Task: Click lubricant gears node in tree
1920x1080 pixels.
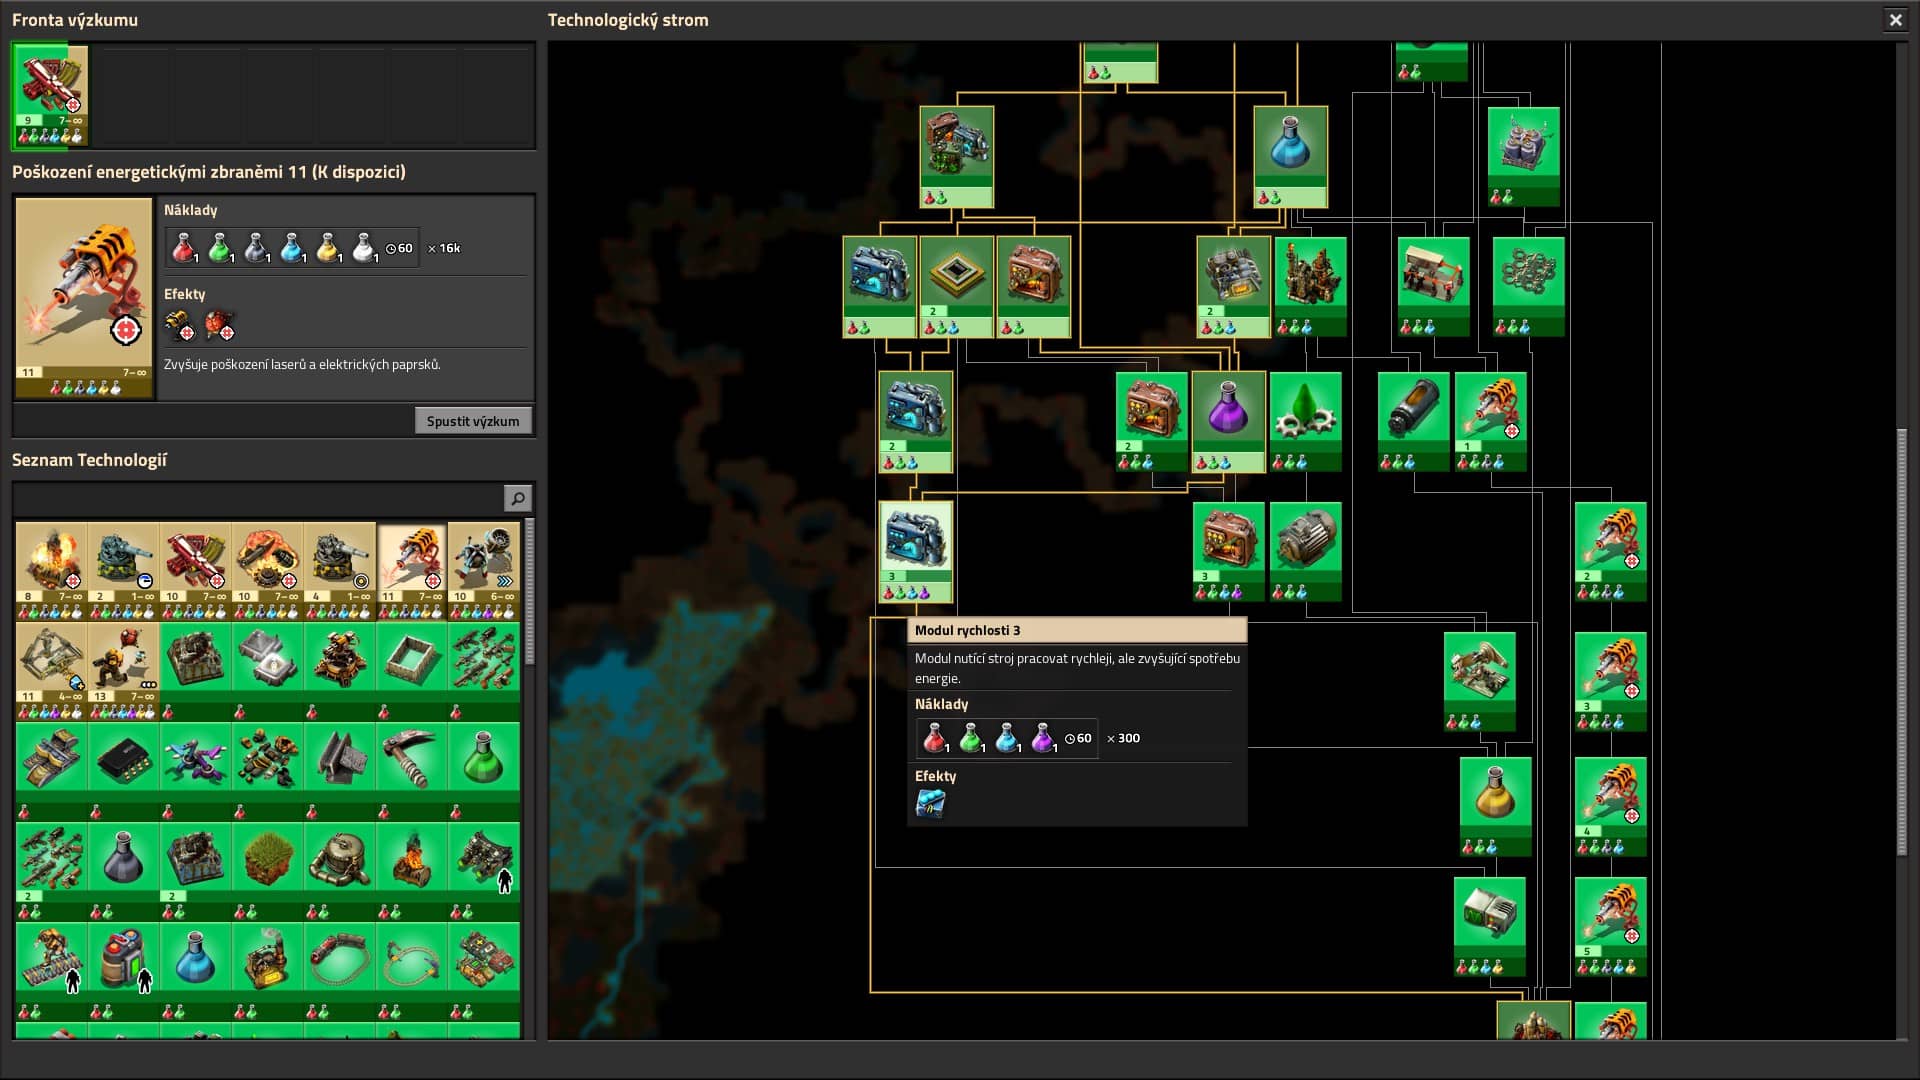Action: [1306, 422]
